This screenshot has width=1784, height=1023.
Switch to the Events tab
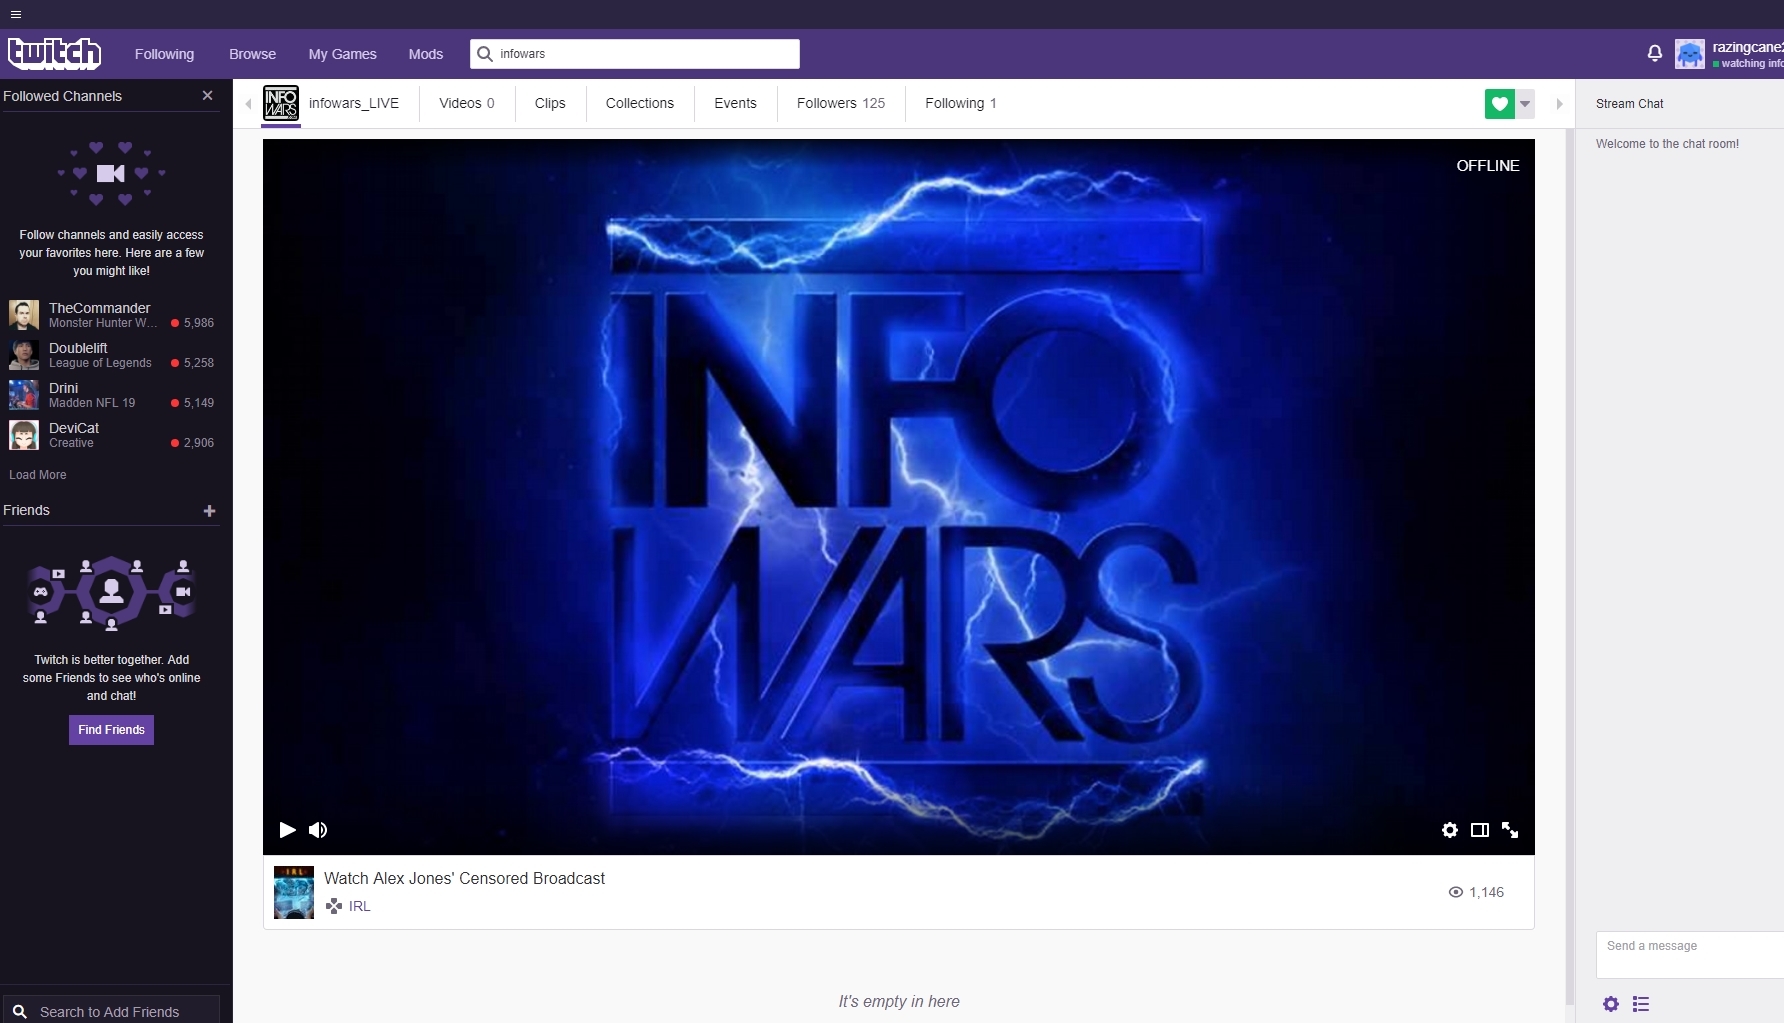735,103
